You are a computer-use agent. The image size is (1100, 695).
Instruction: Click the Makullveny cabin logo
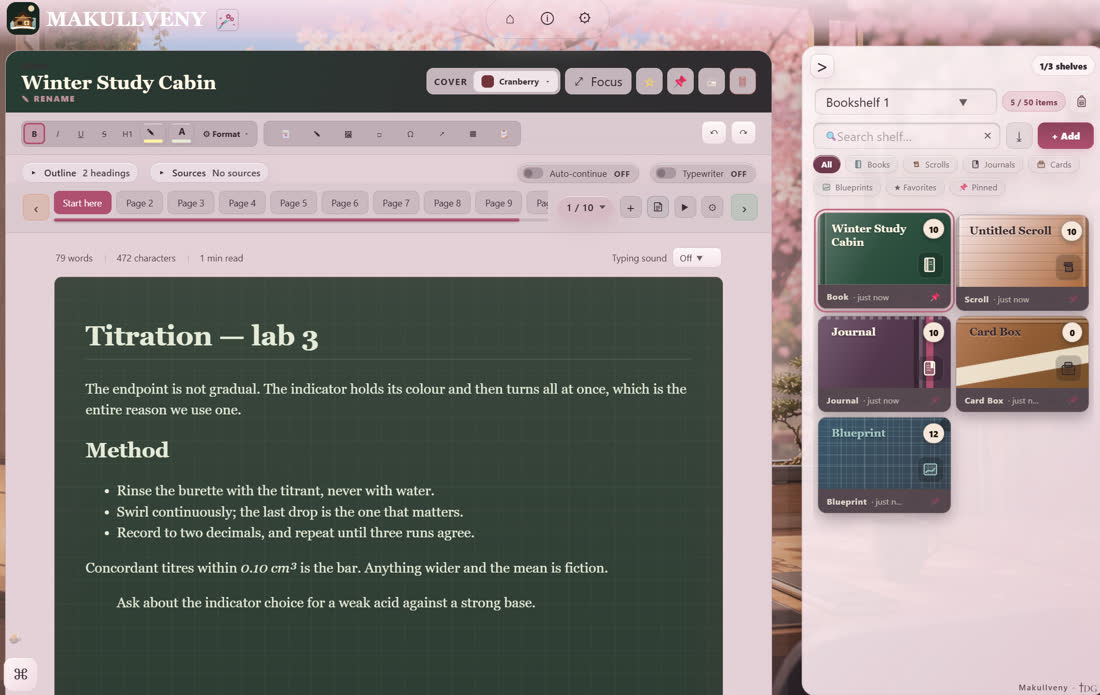click(x=22, y=18)
